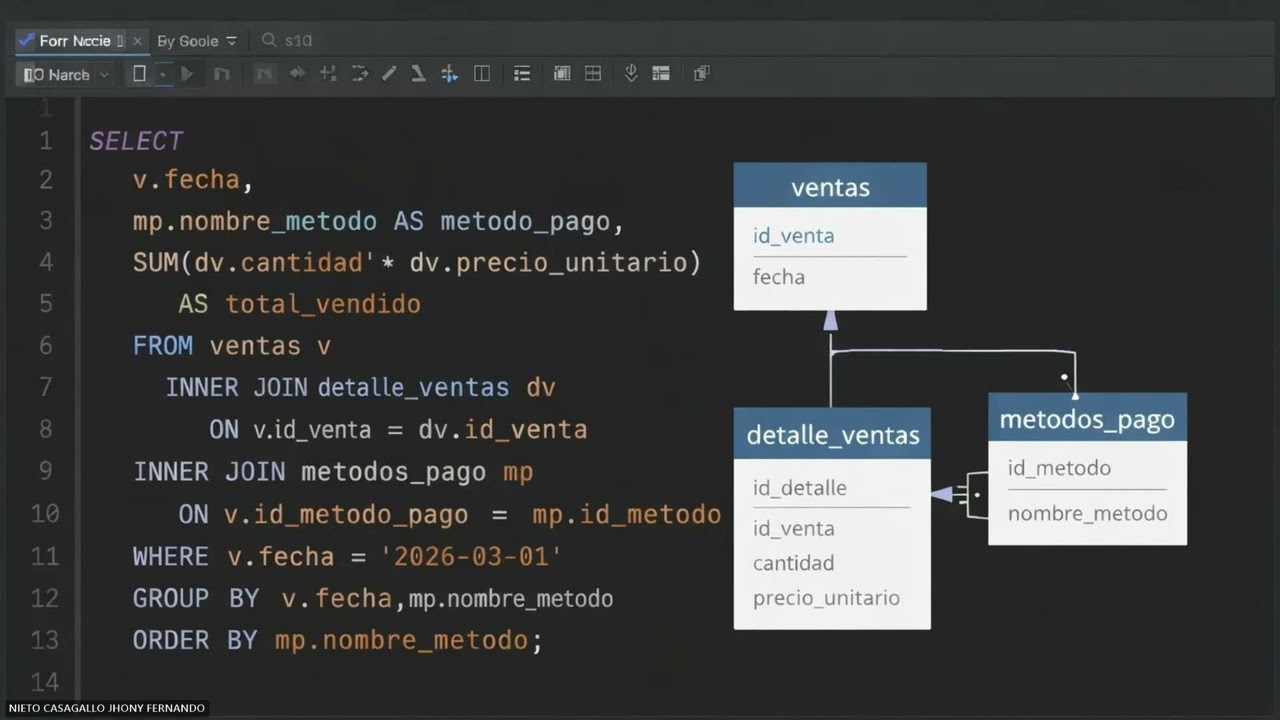Click the 'fecha' field in ventas table

(x=779, y=277)
